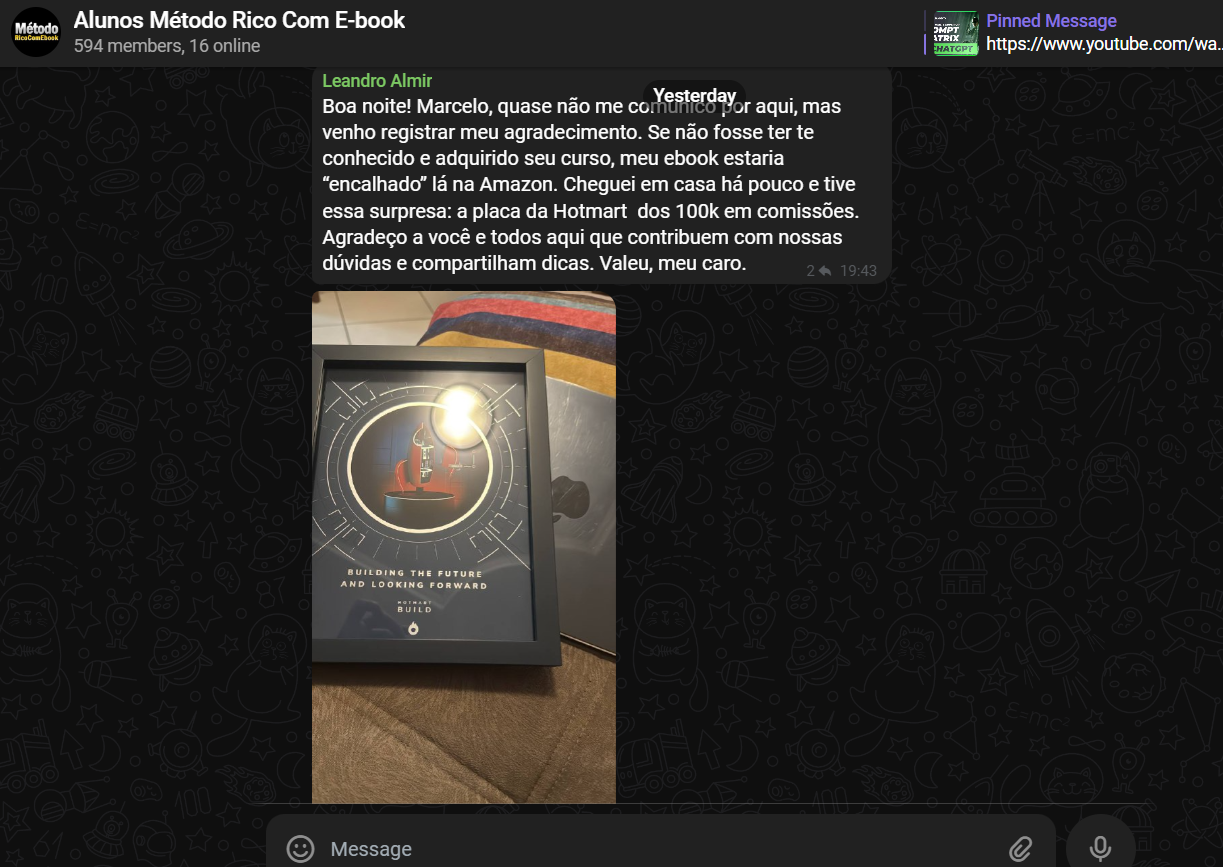This screenshot has width=1223, height=867.
Task: Select Leandro's thank-you message text bubble
Action: [601, 175]
